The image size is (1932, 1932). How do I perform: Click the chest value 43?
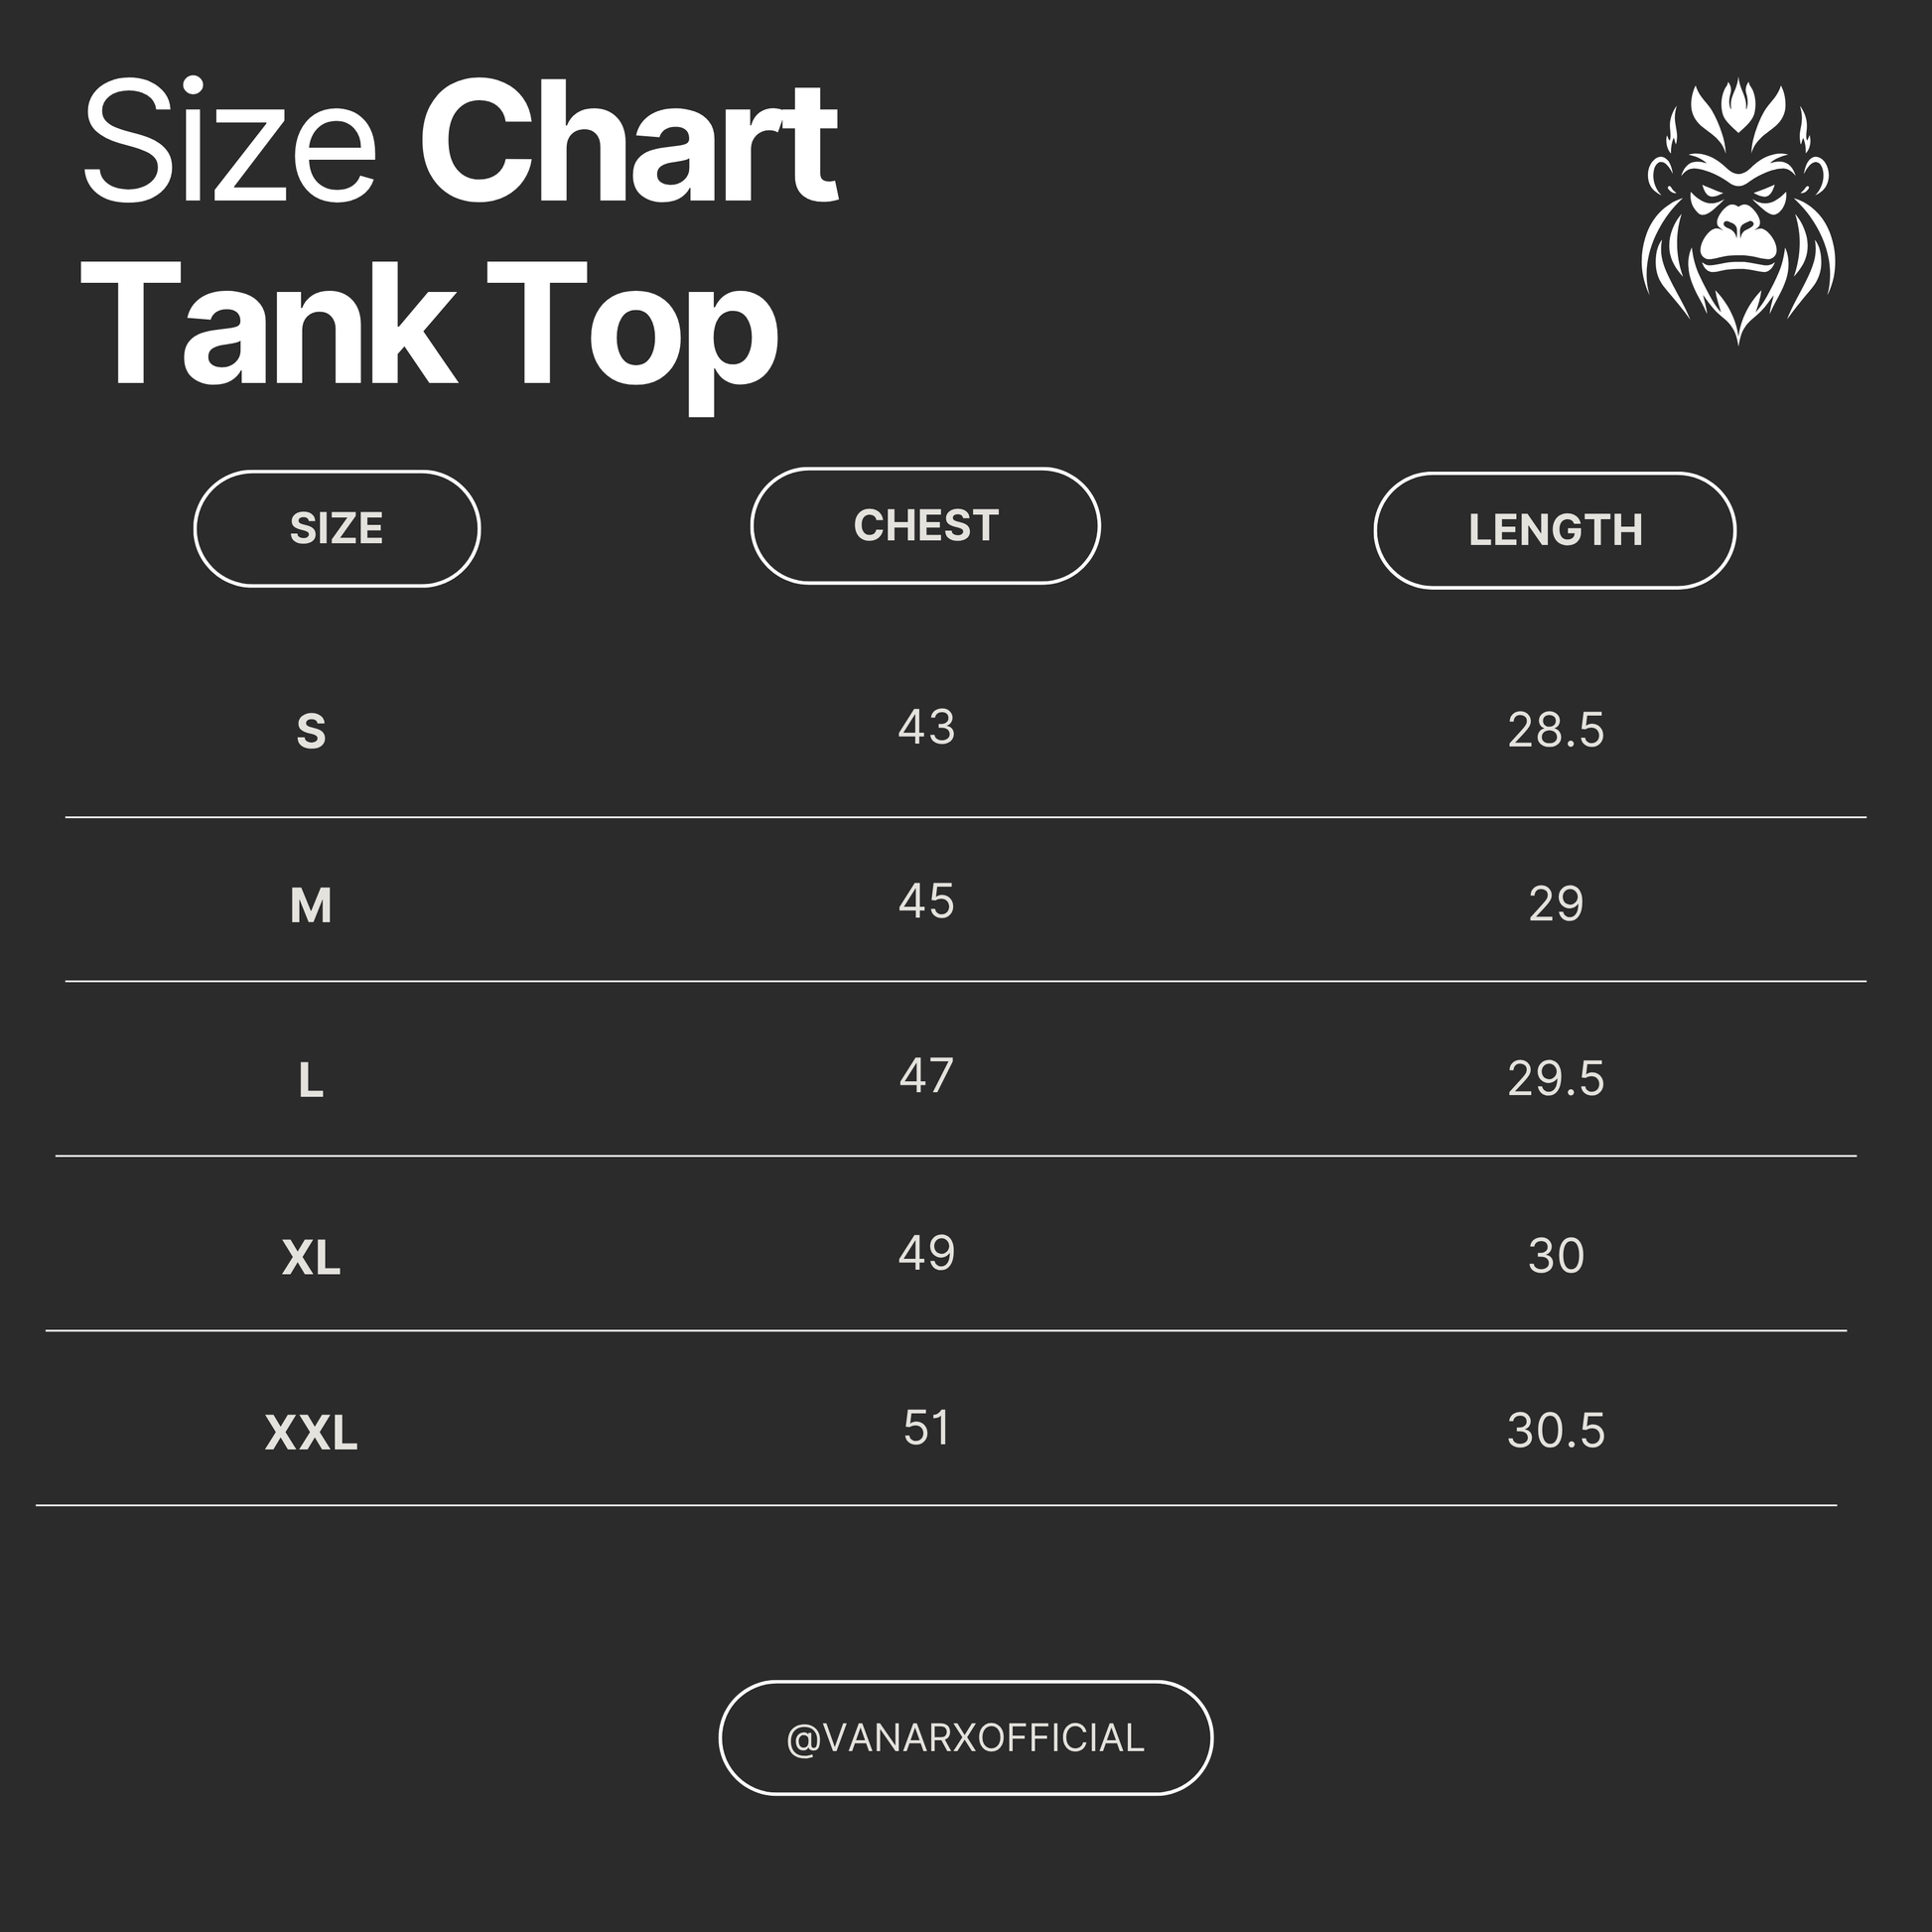(926, 727)
